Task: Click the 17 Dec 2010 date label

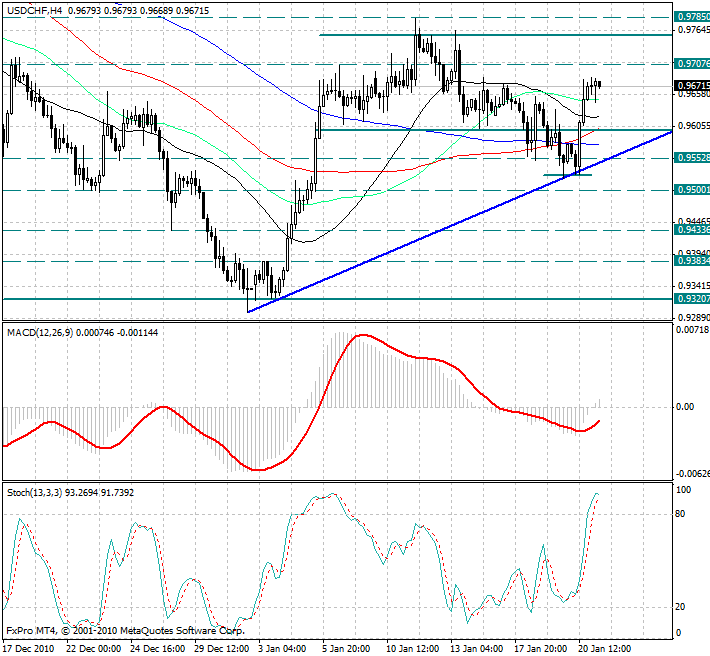Action: coord(28,649)
